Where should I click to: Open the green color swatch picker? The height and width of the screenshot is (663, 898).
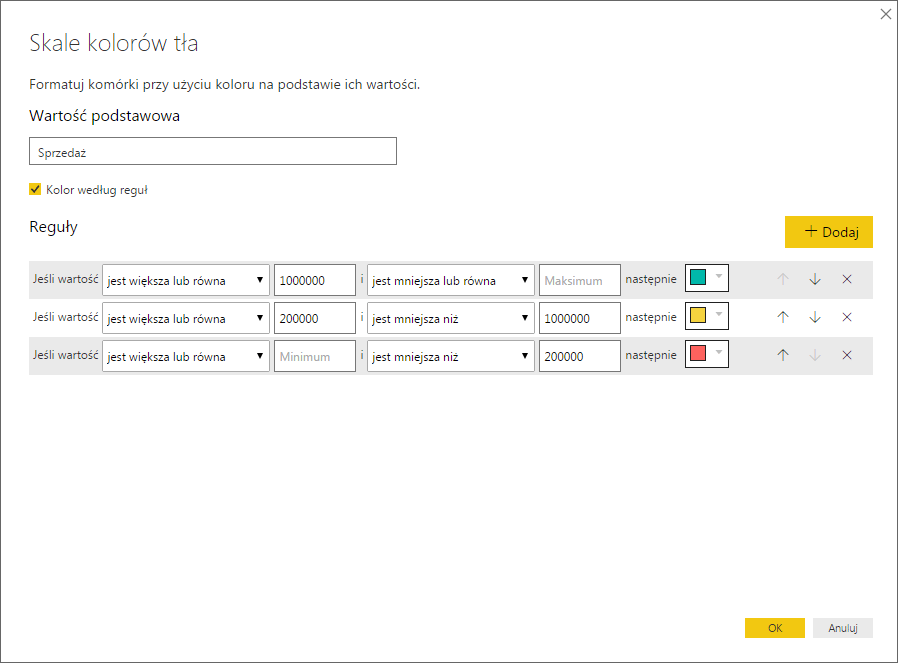[x=706, y=279]
